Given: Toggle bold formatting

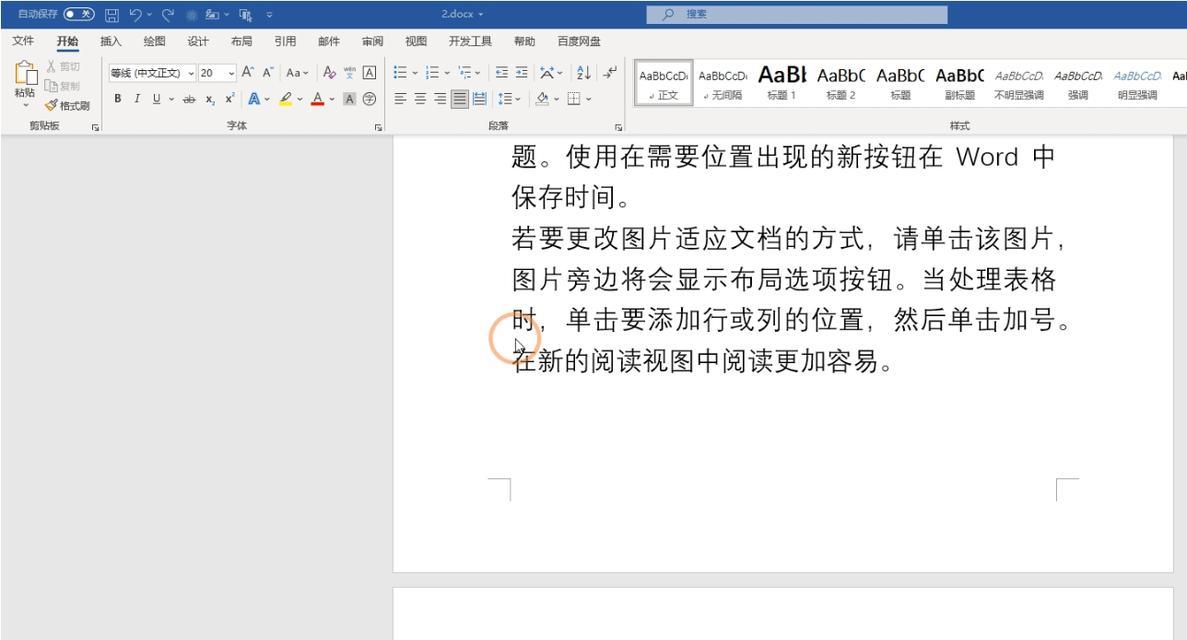Looking at the screenshot, I should pyautogui.click(x=117, y=98).
